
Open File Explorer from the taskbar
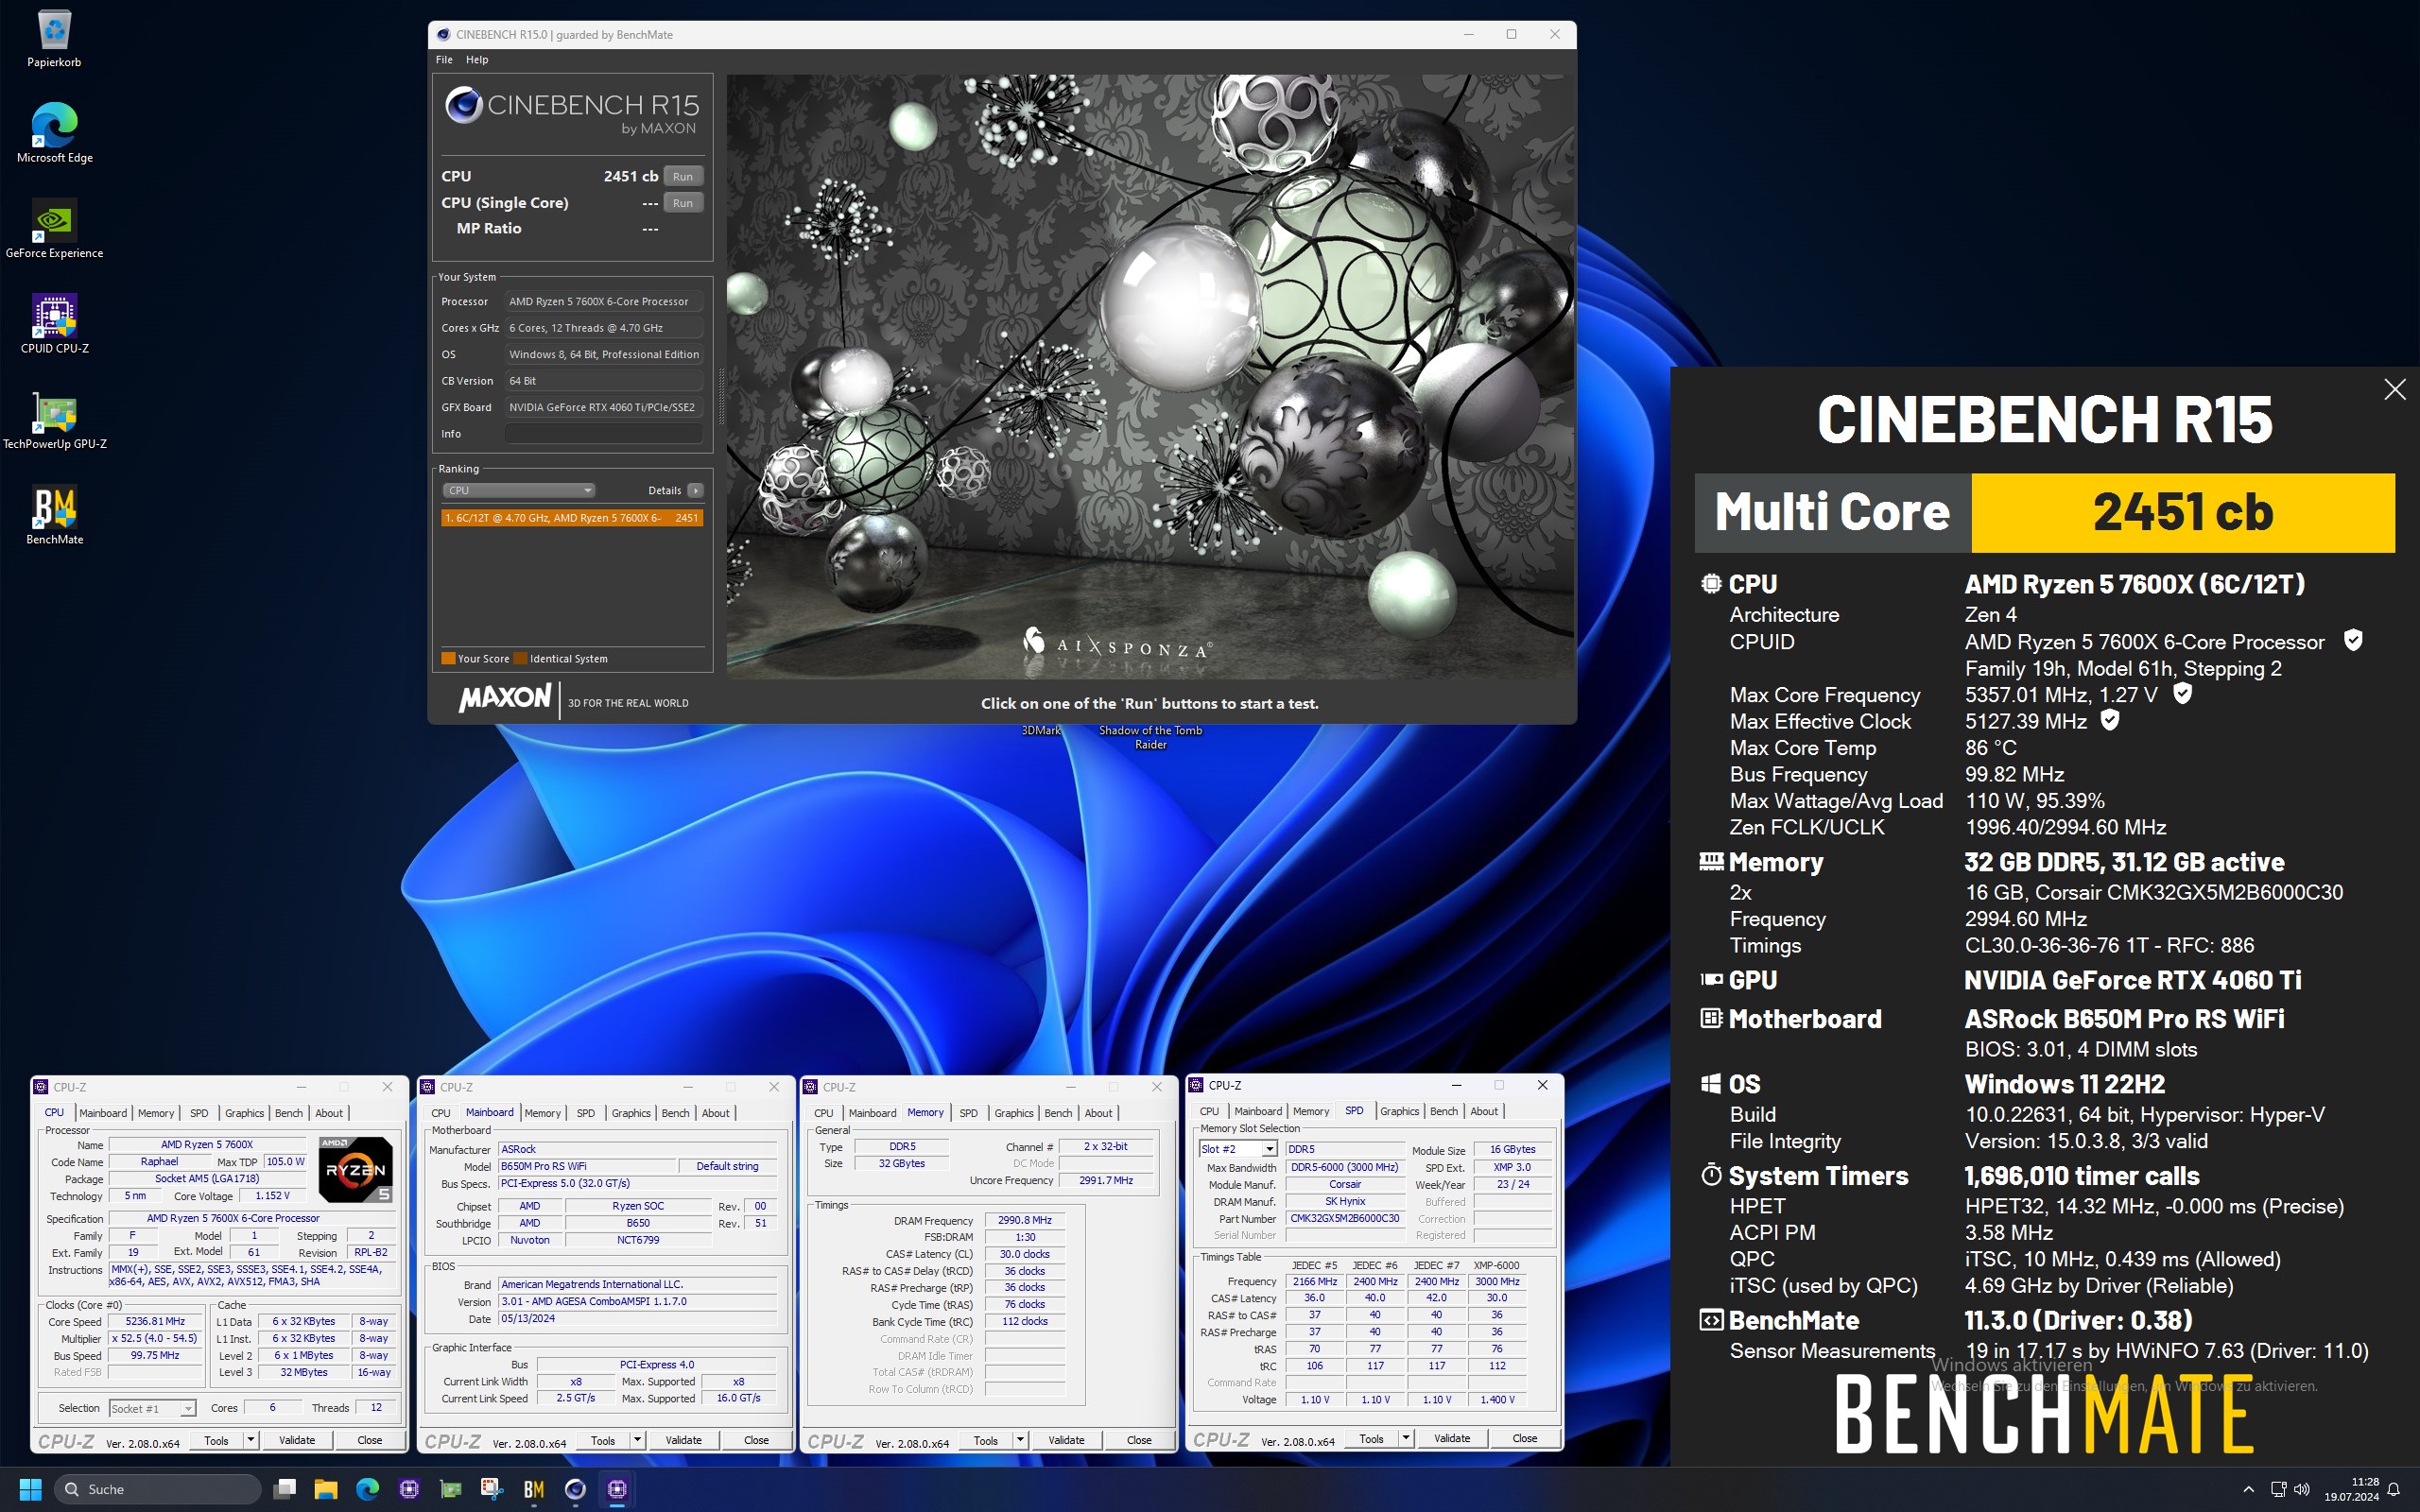click(326, 1489)
